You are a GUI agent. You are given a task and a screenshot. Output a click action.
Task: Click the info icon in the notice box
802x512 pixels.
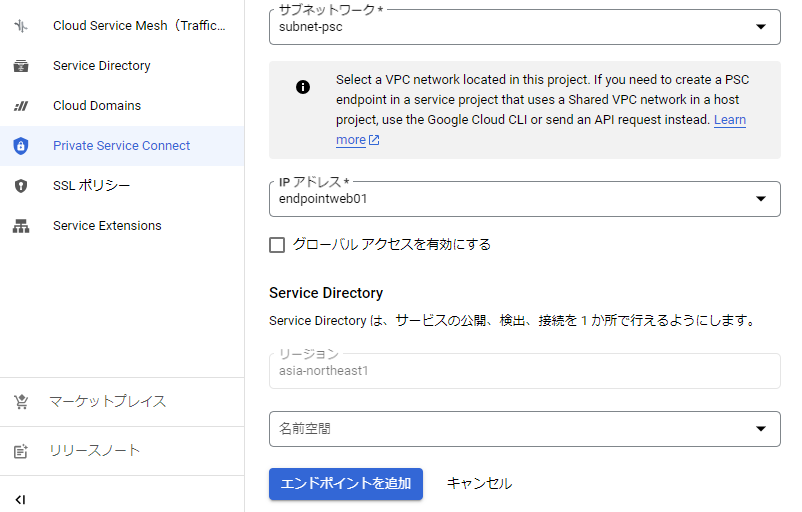pyautogui.click(x=303, y=87)
